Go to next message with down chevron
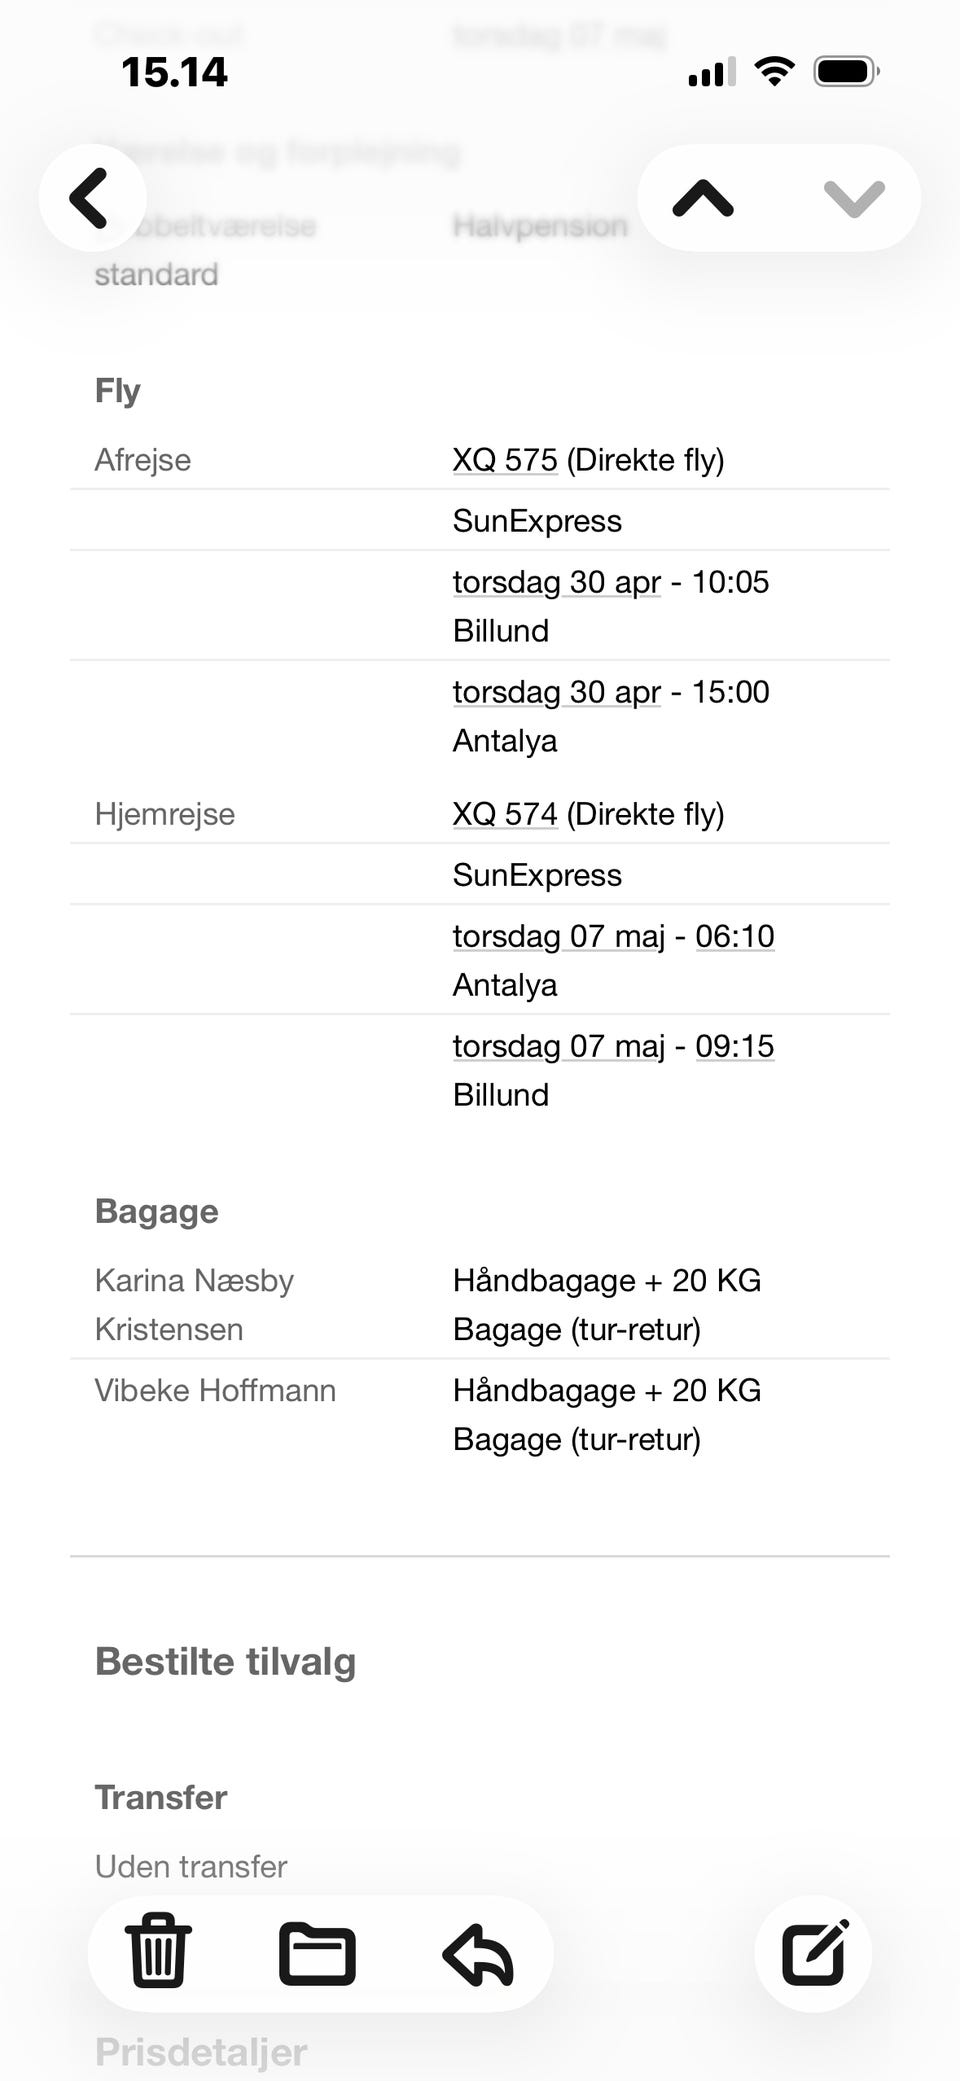This screenshot has height=2081, width=960. [855, 198]
